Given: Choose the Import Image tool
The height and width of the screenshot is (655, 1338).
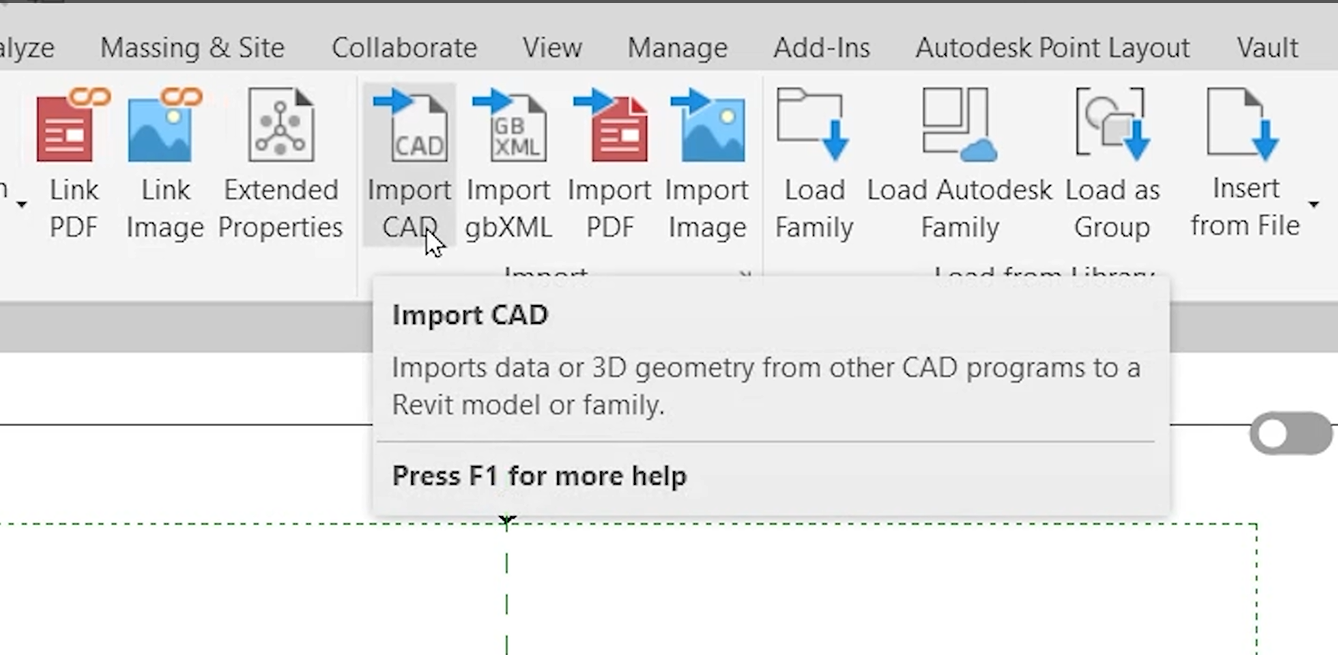Looking at the screenshot, I should coord(707,165).
